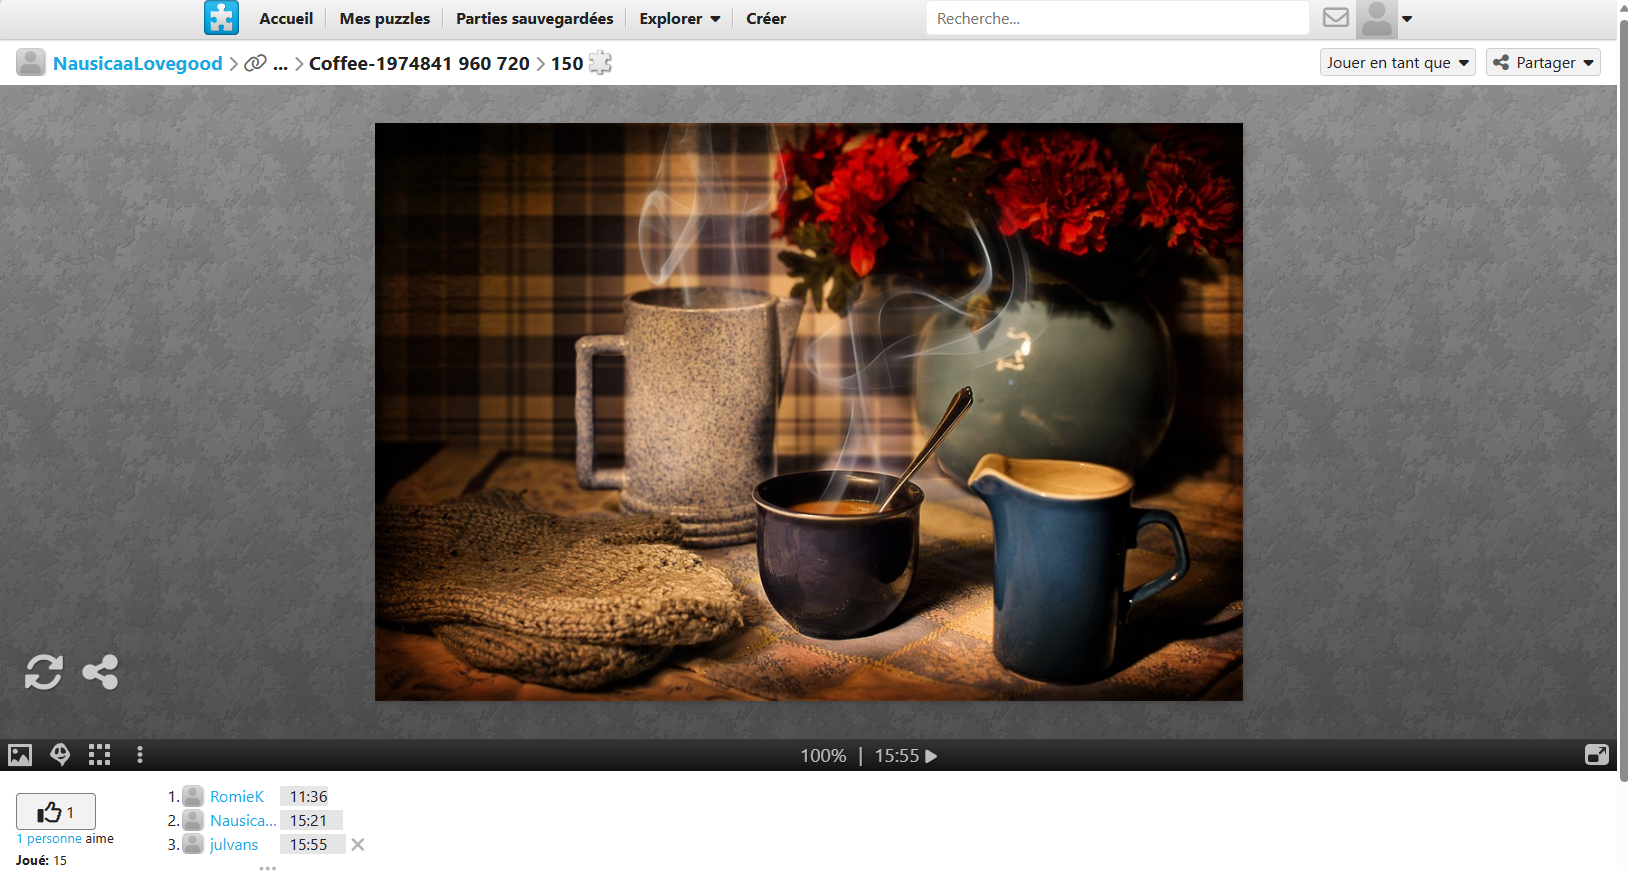Click NausicaaLovegood's avatar in breadcrumb
This screenshot has width=1628, height=871.
tap(30, 62)
